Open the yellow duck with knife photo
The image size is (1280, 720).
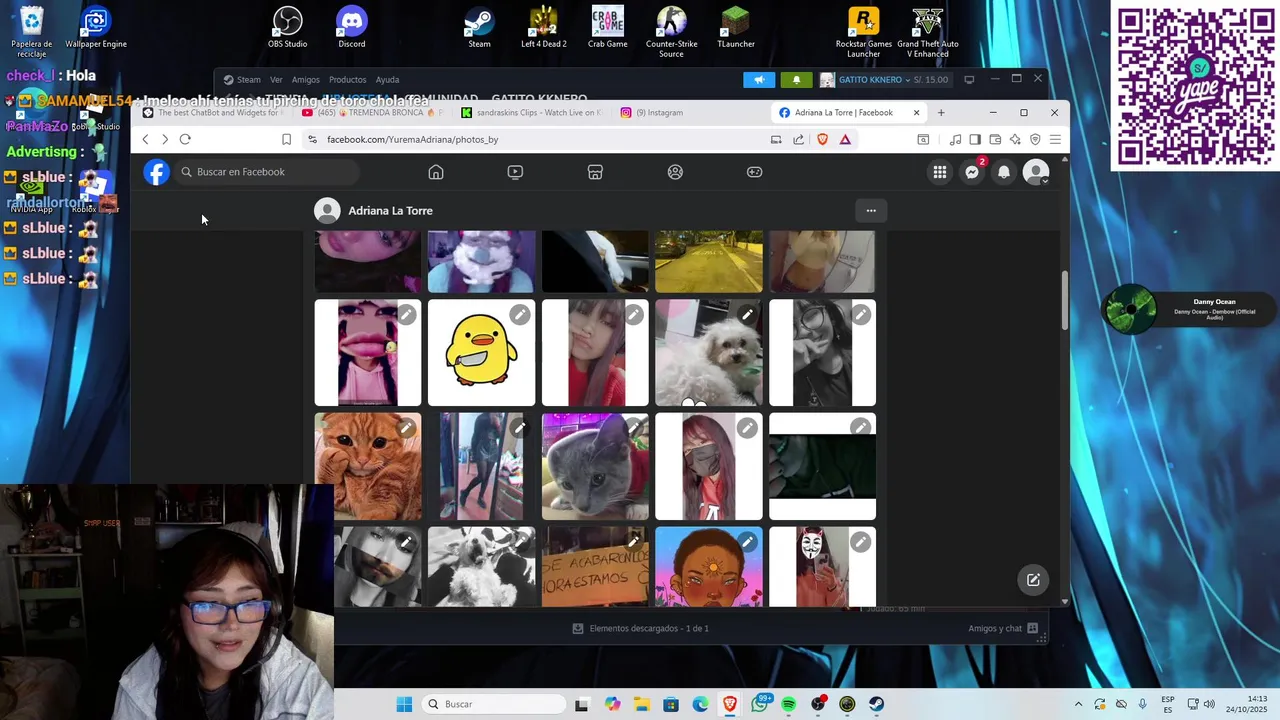click(481, 353)
